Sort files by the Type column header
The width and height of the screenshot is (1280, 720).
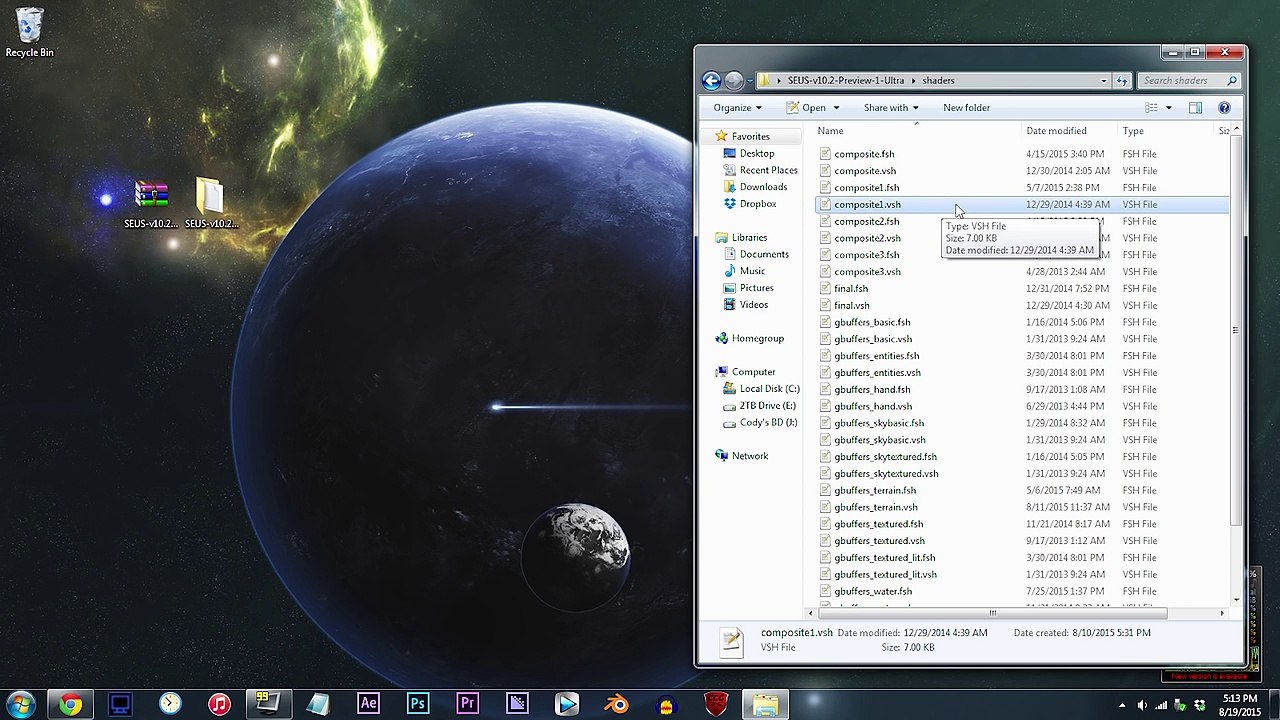point(1133,131)
